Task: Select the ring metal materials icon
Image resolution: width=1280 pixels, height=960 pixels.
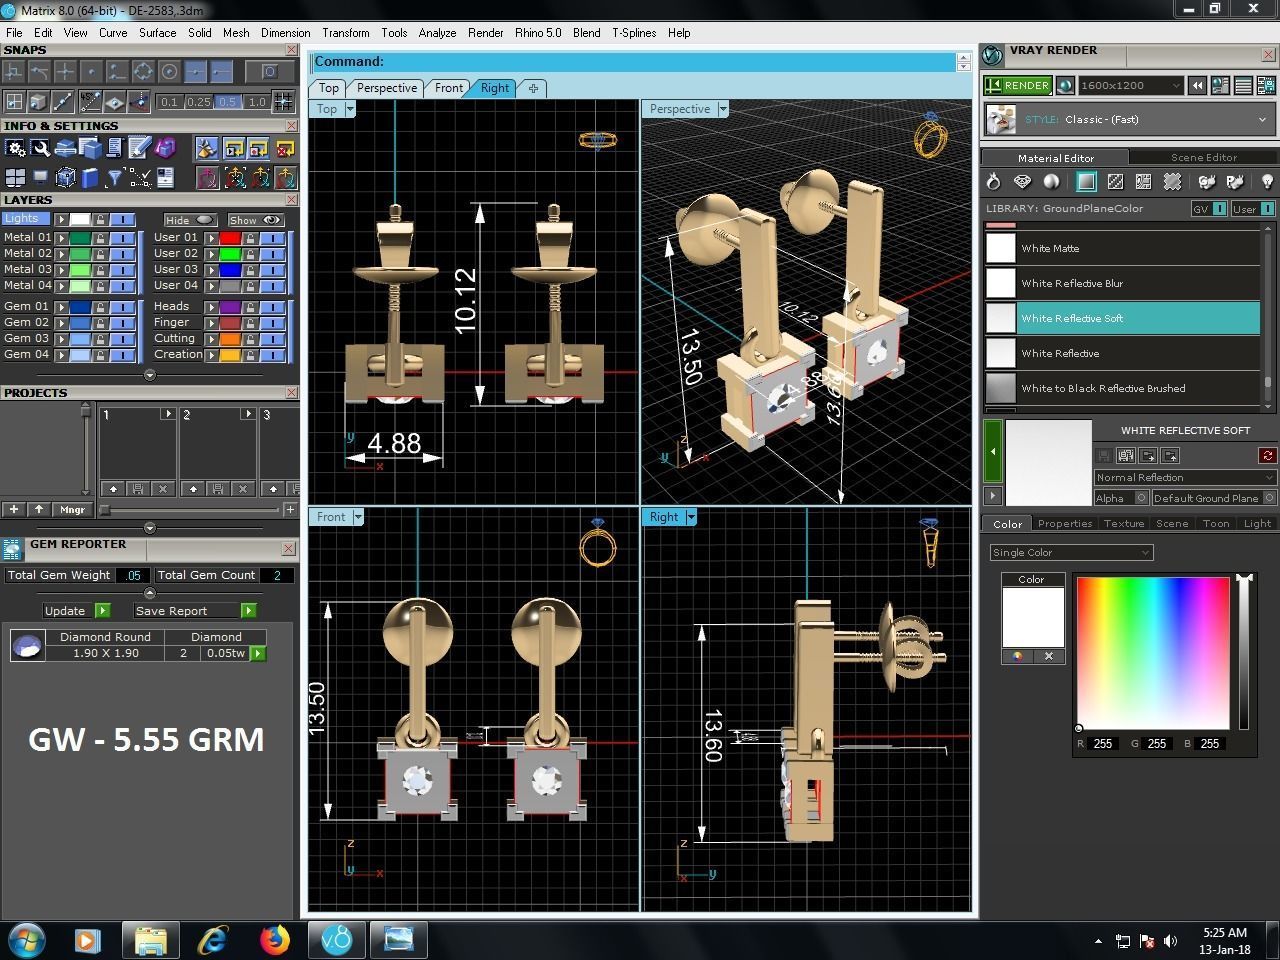Action: click(993, 182)
